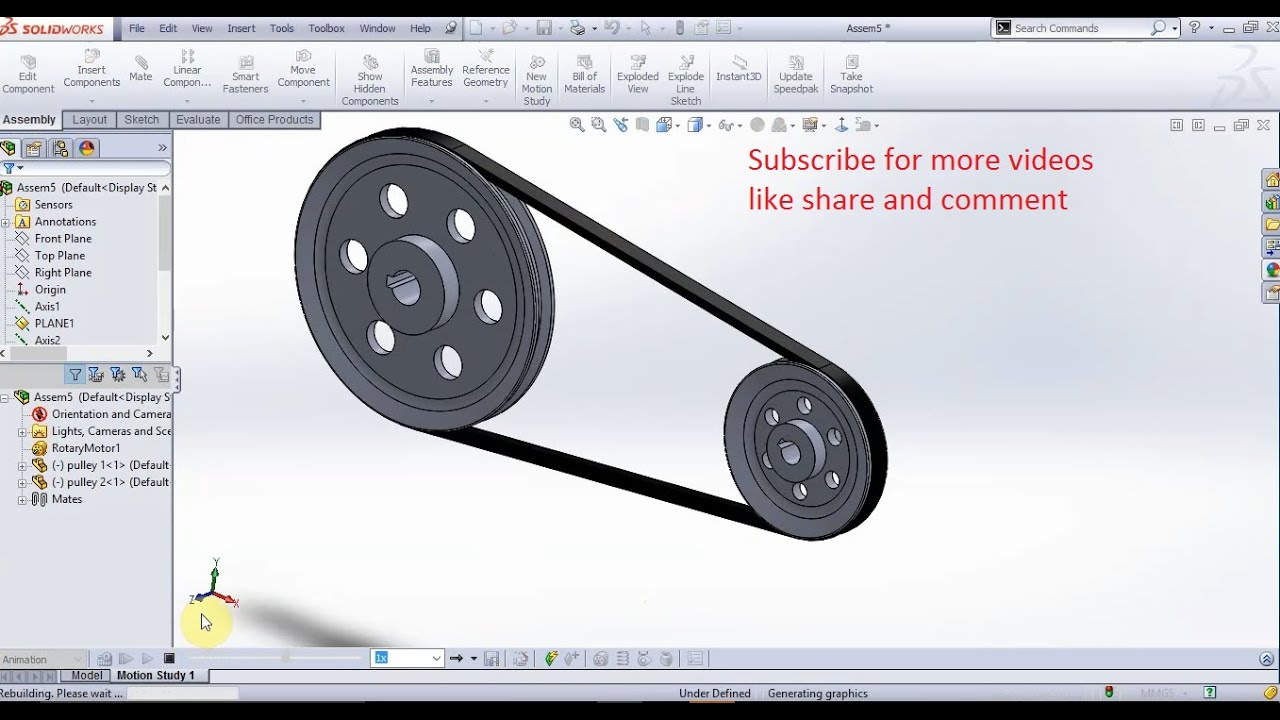Switch to the Sketch tab
The image size is (1280, 720).
pos(141,120)
